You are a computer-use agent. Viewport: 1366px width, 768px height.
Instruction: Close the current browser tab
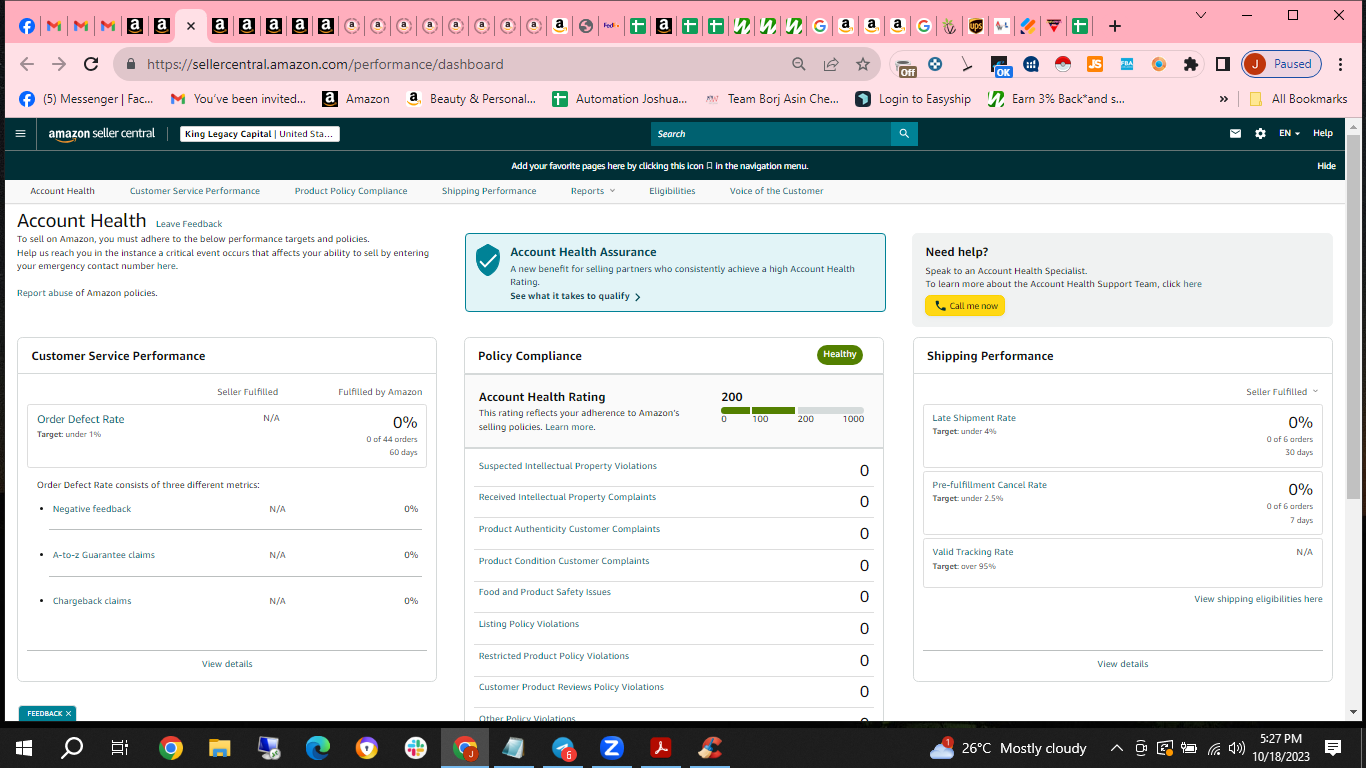pos(190,26)
